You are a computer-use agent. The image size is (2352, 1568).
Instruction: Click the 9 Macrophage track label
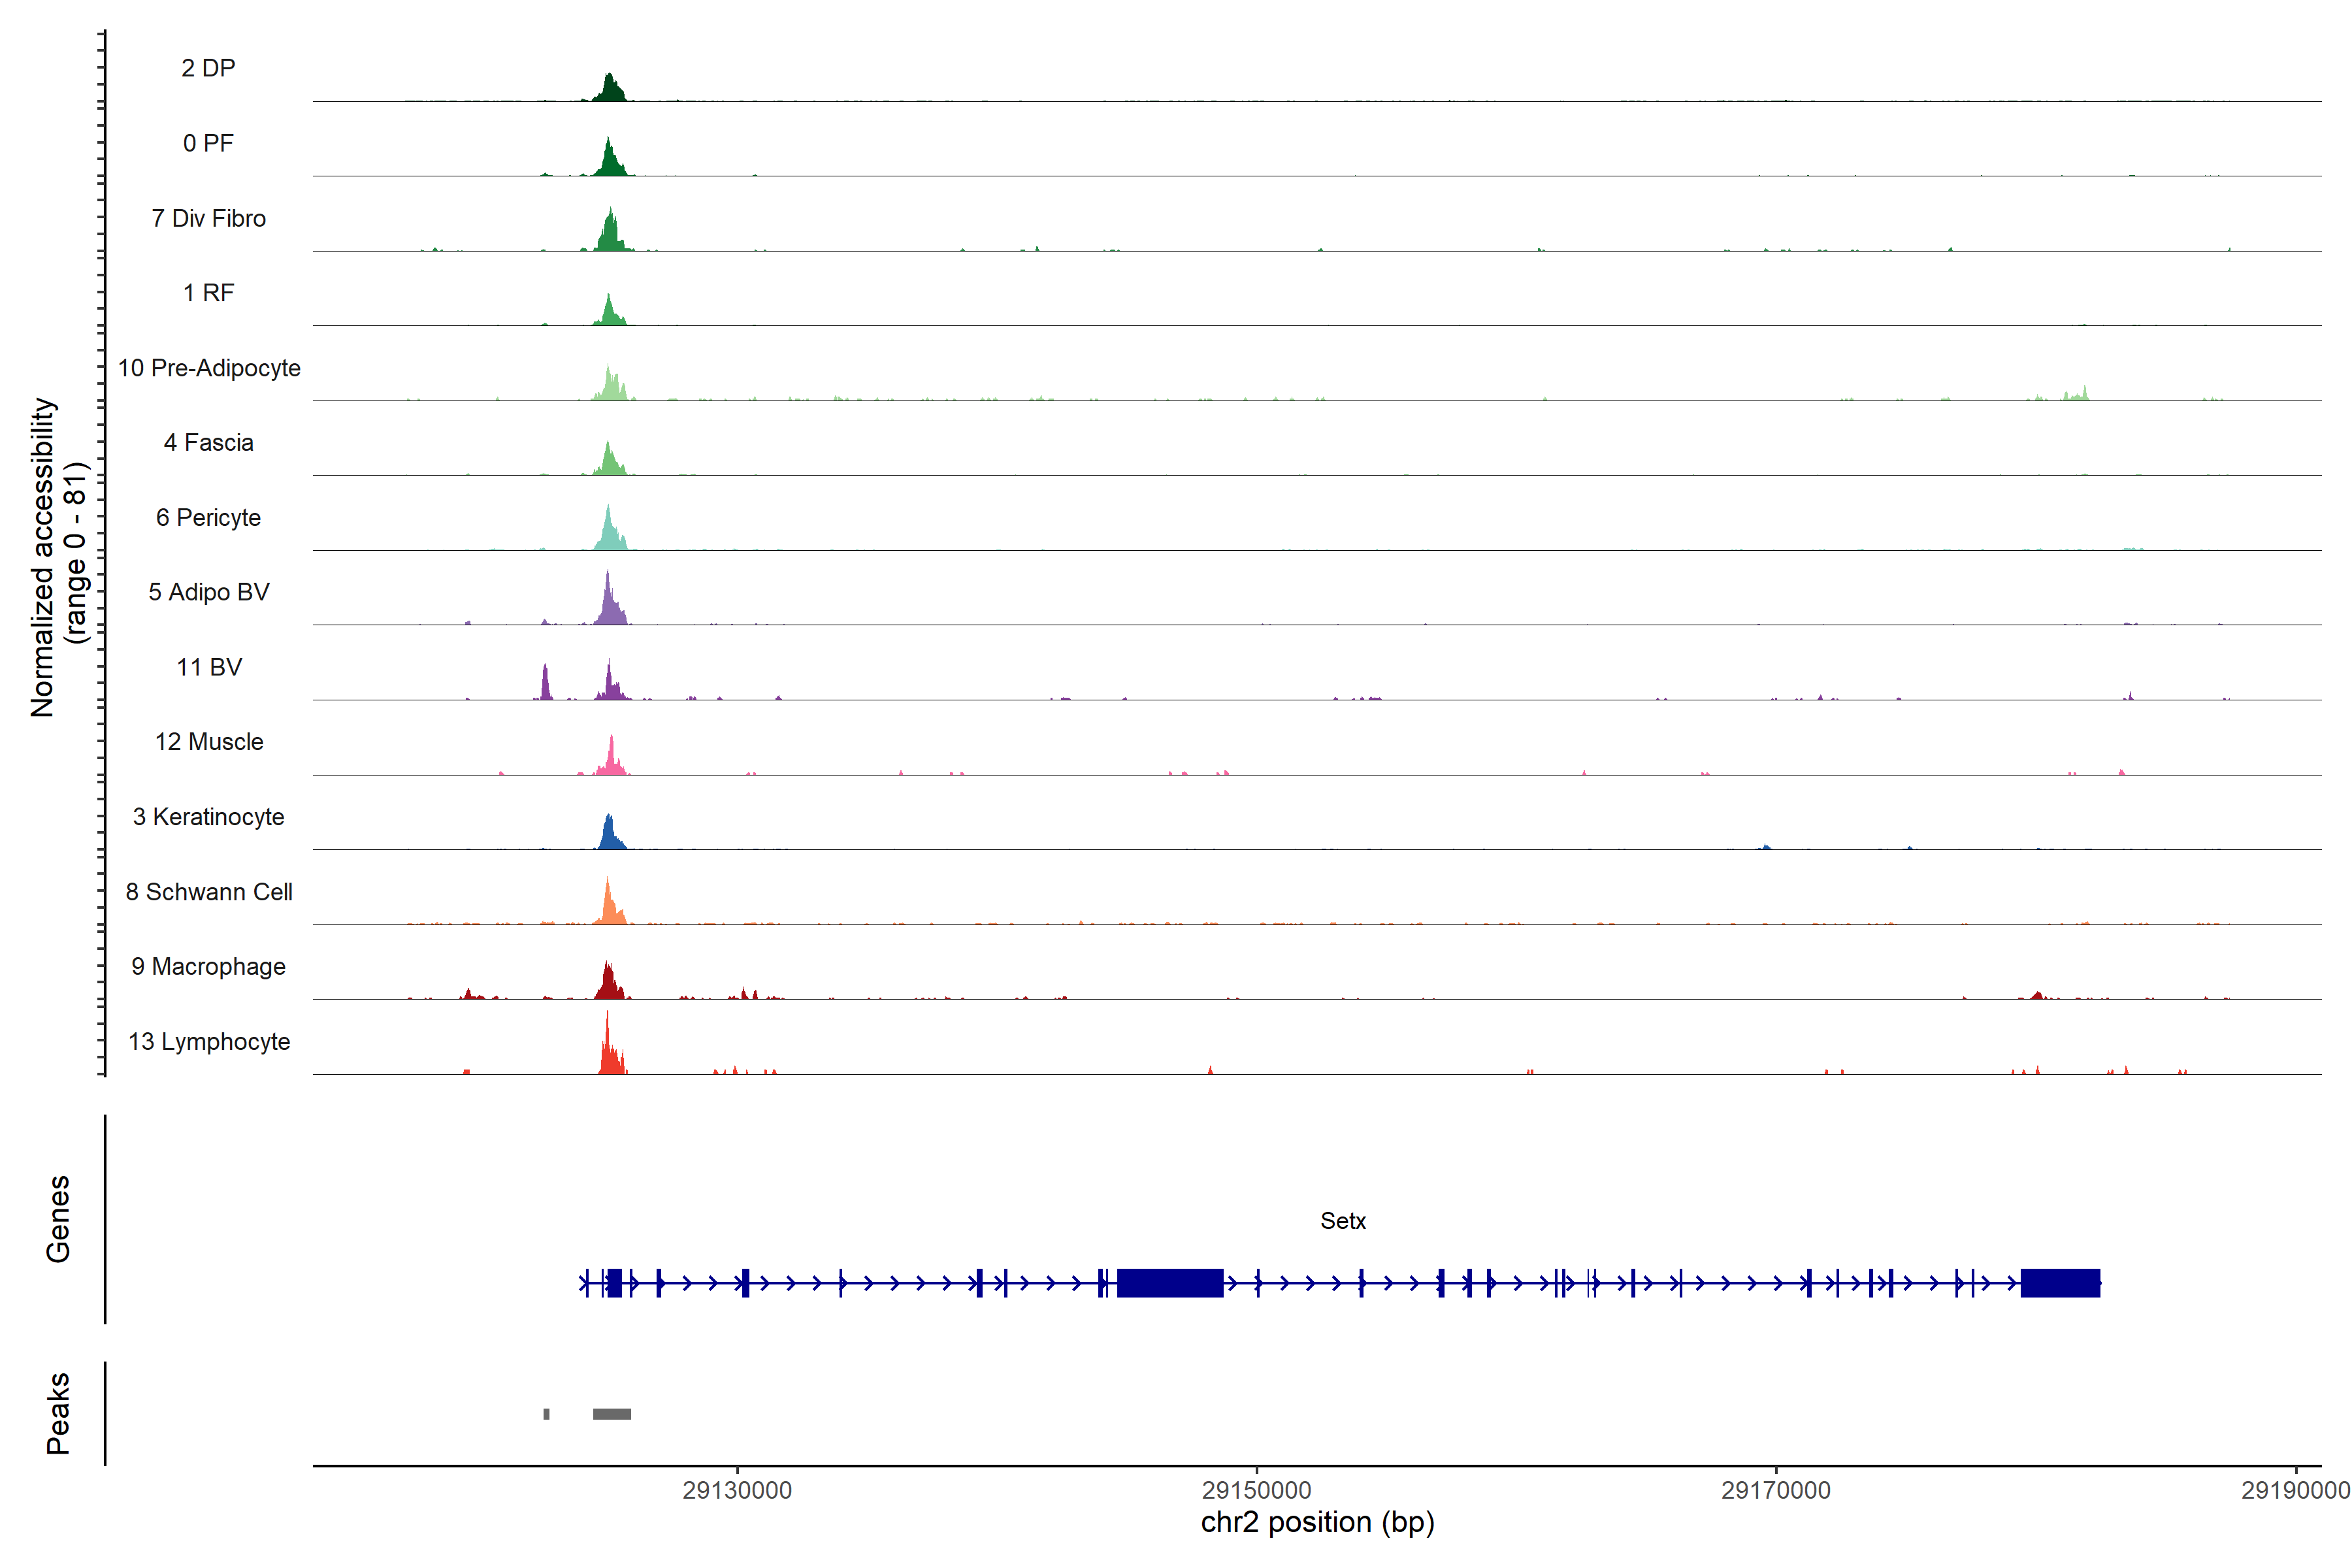point(208,967)
